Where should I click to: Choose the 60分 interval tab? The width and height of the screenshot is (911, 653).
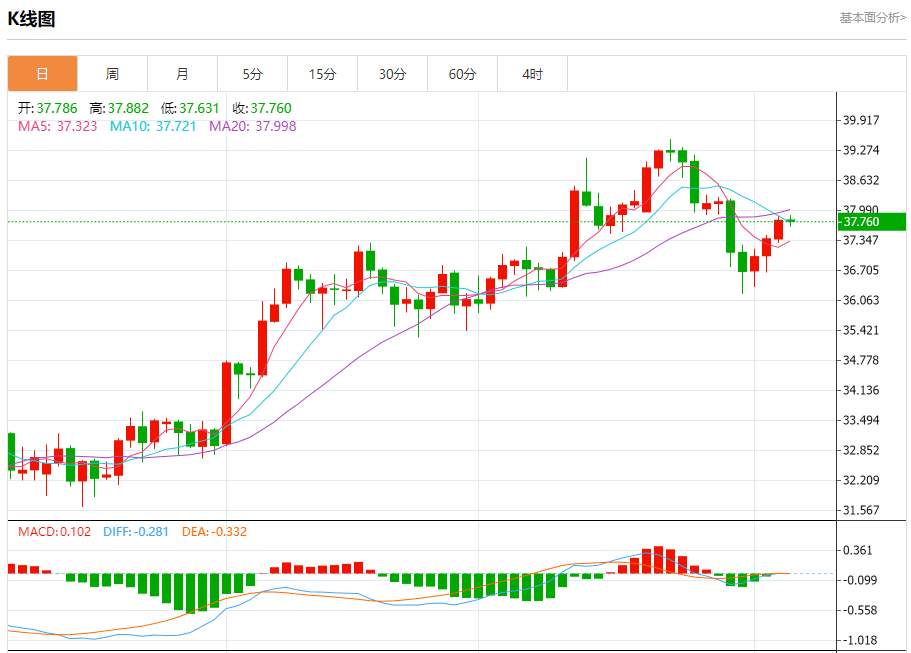pyautogui.click(x=462, y=74)
